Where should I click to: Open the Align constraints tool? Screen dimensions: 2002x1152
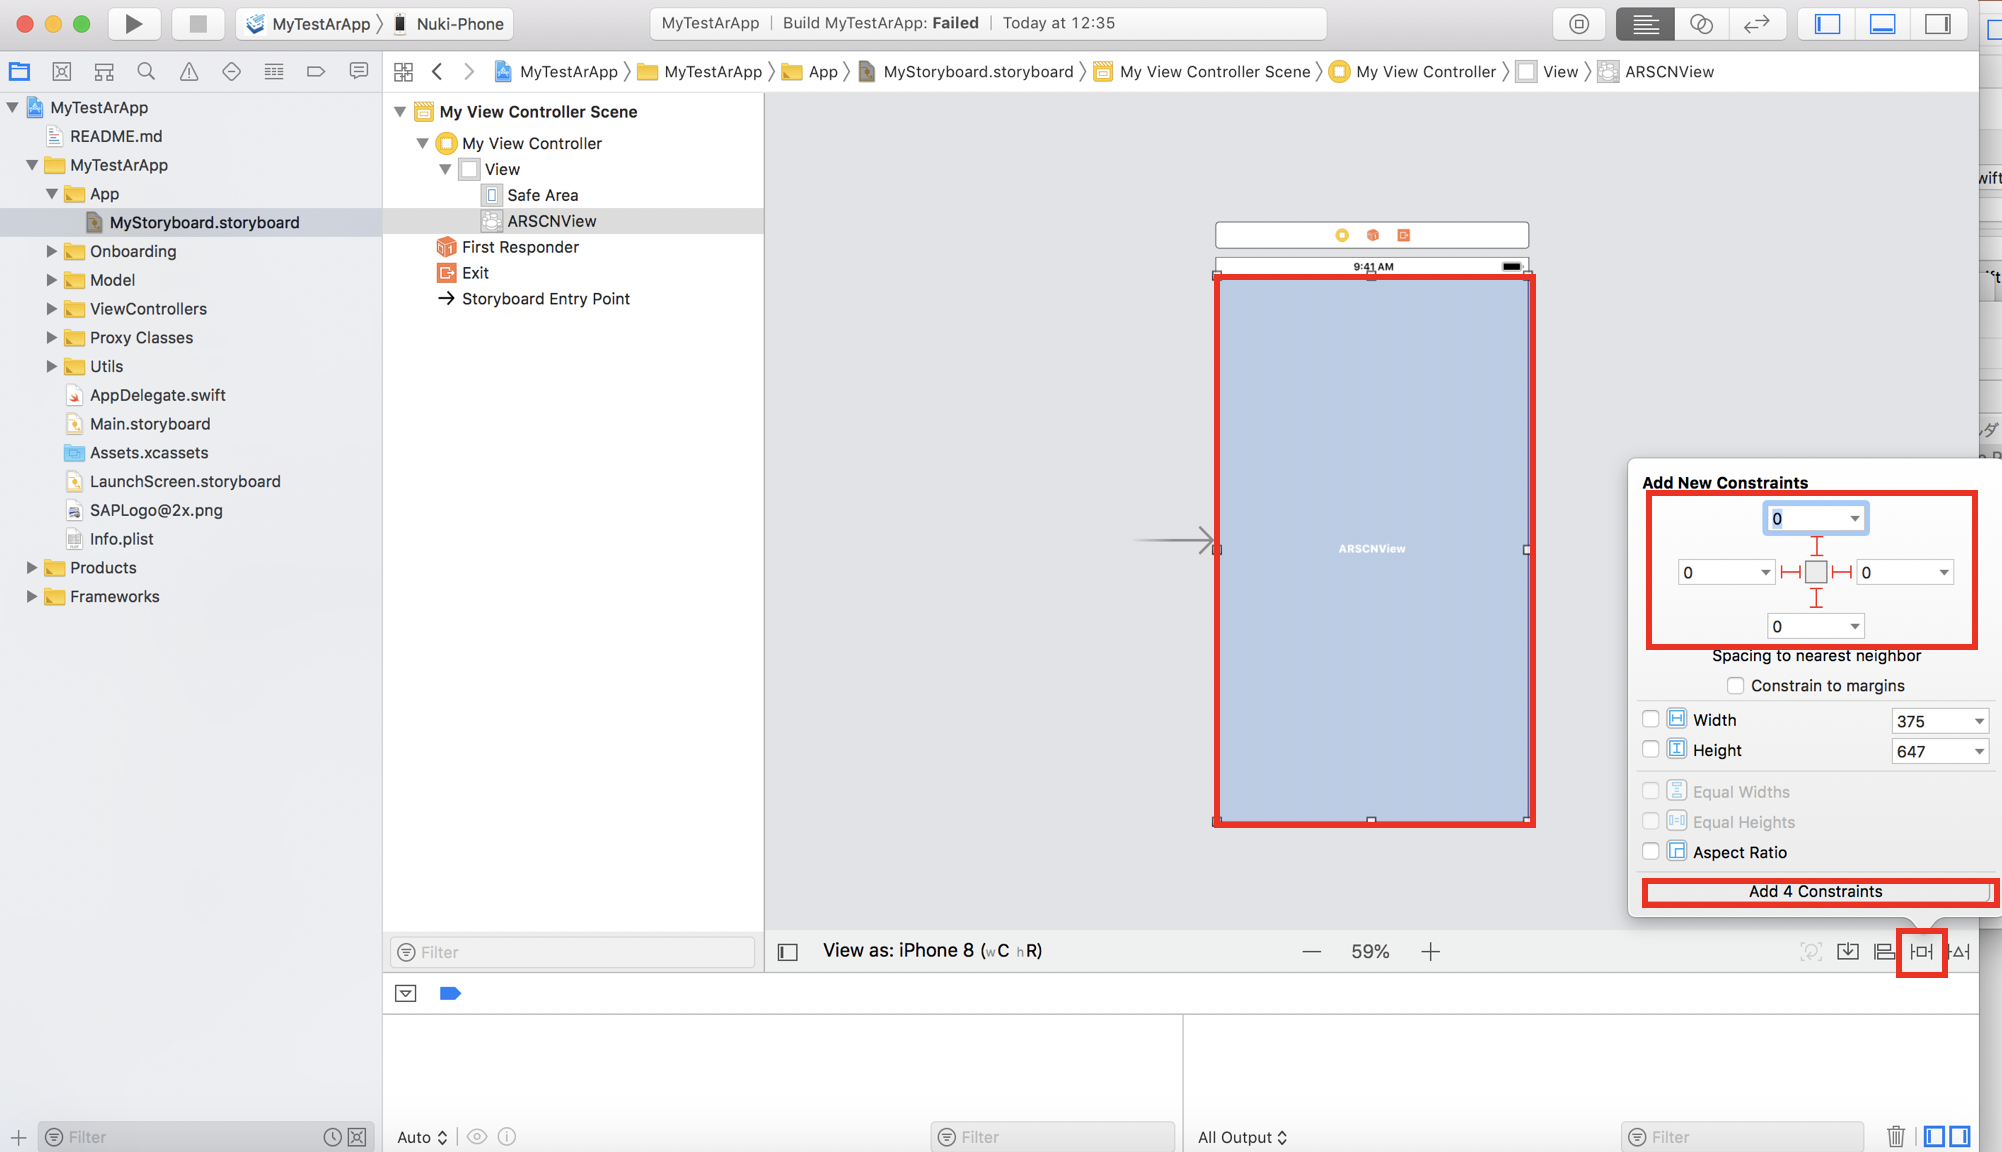pyautogui.click(x=1884, y=951)
